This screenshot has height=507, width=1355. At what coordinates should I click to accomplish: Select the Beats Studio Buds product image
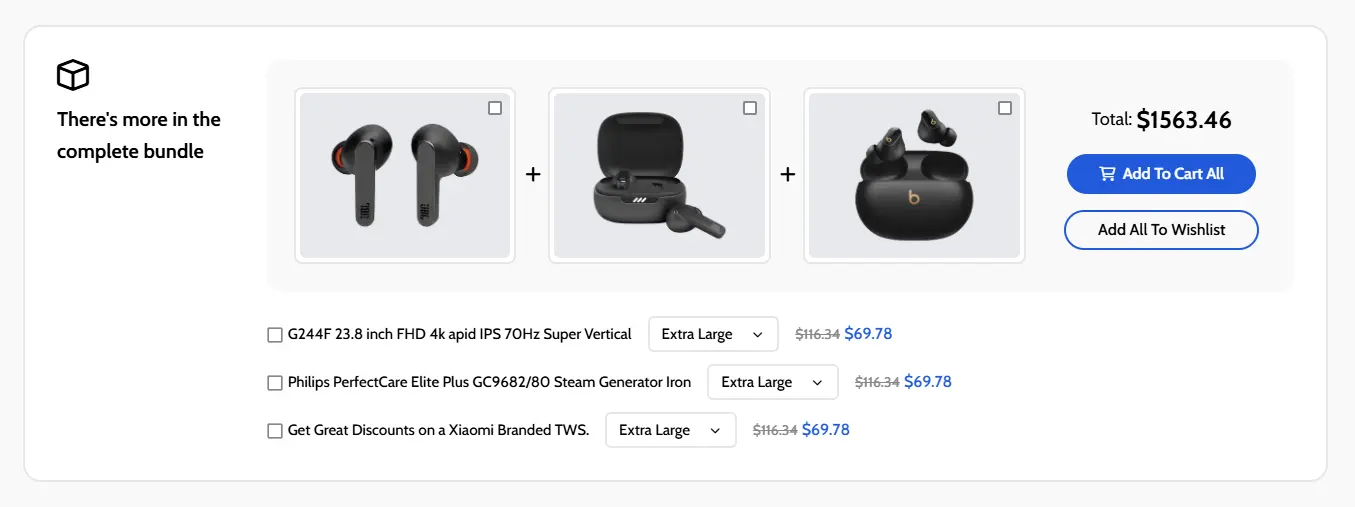pos(914,176)
